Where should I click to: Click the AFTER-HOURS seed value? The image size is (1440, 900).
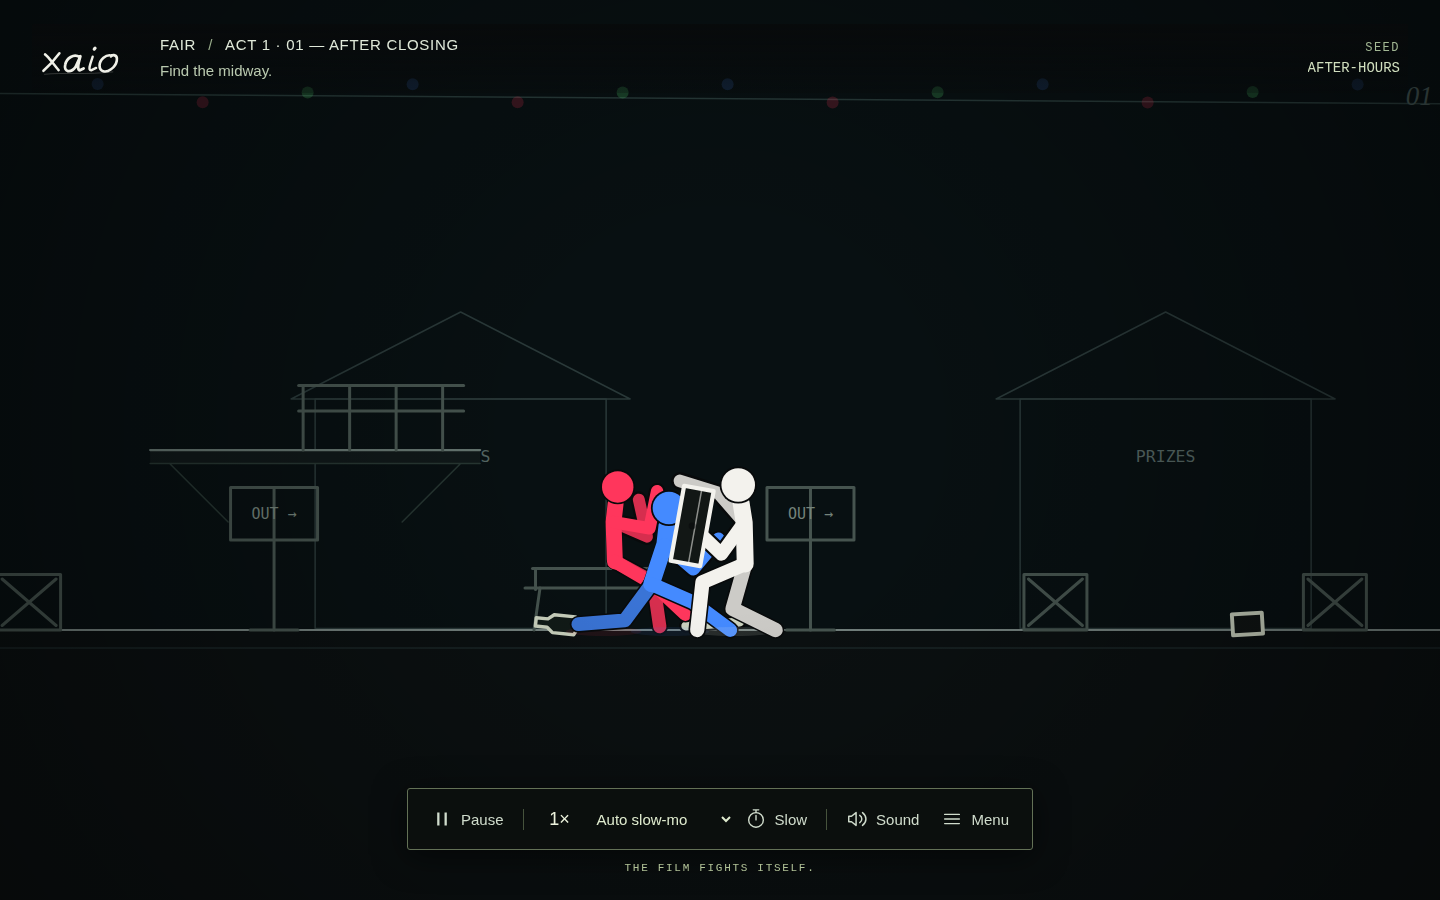tap(1354, 67)
